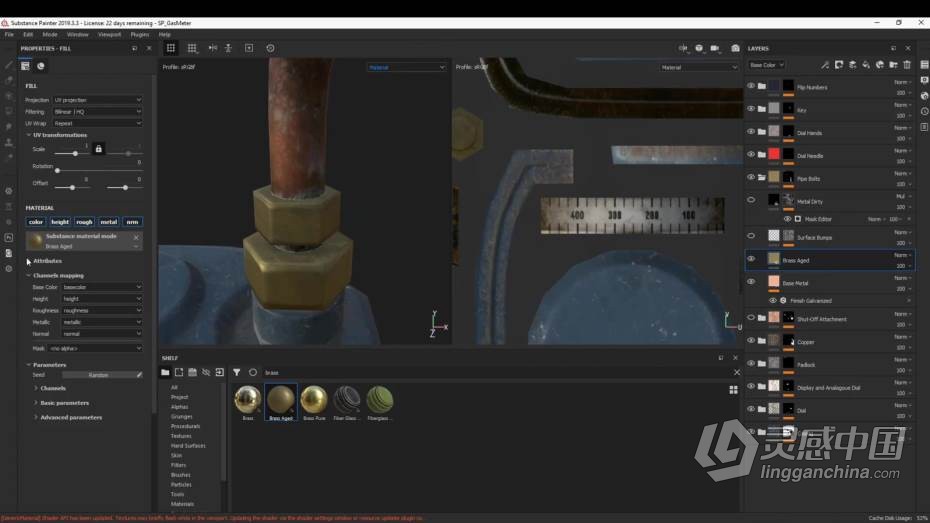Select Materials category in Shelf

click(182, 504)
